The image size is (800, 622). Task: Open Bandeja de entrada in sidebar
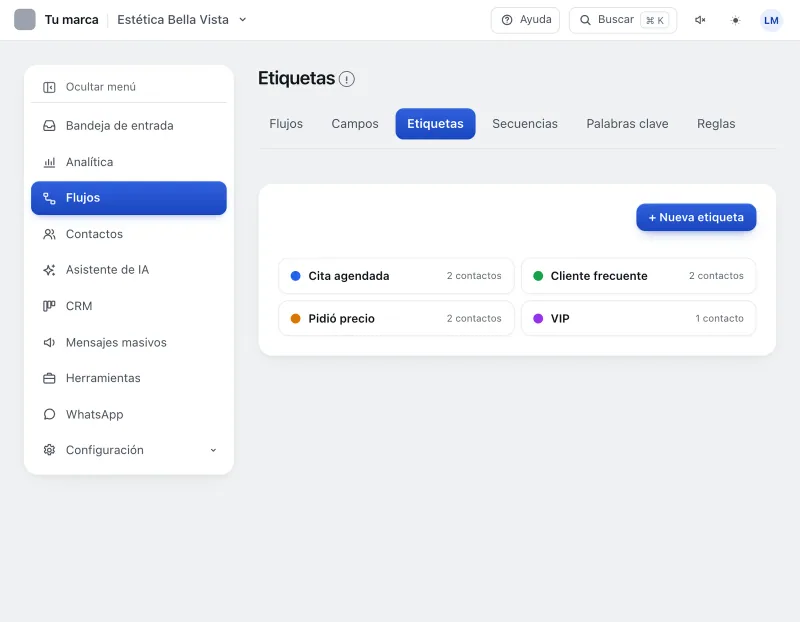tap(129, 126)
